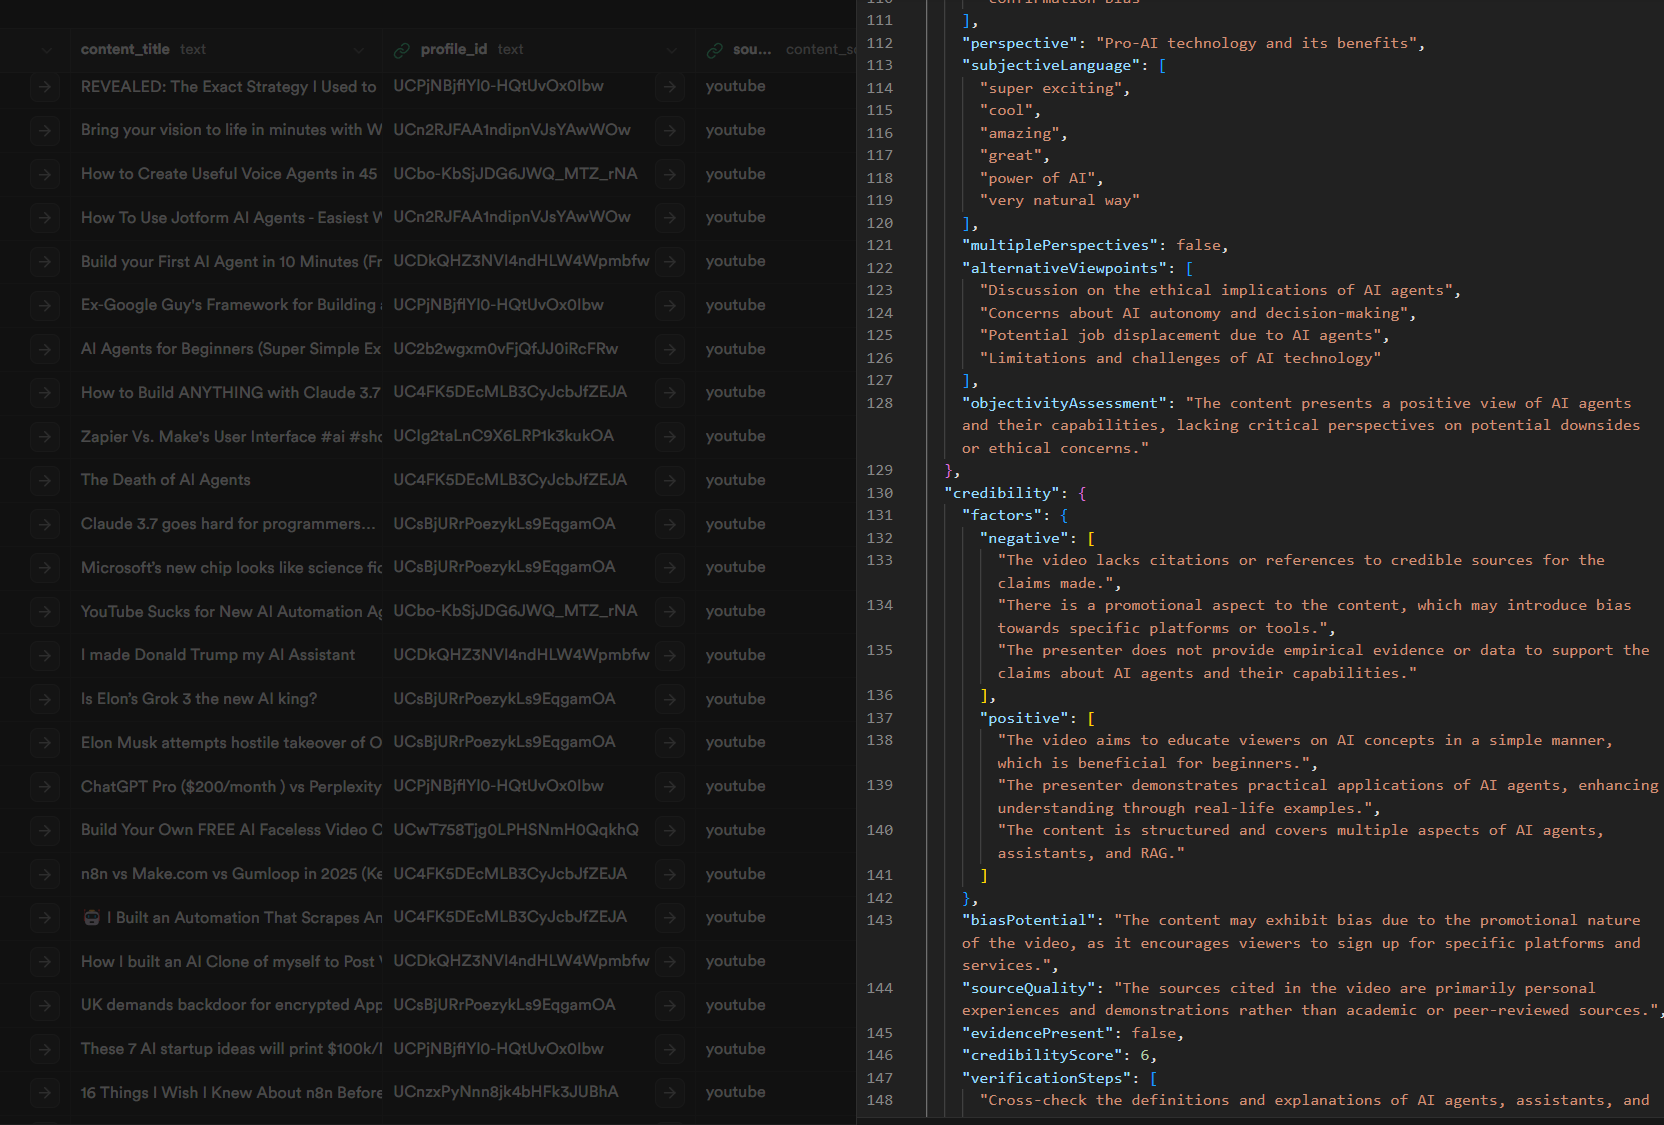Open arrow before 'Build Your Own FREE AI Faceless Video'
The height and width of the screenshot is (1125, 1664).
click(x=44, y=830)
